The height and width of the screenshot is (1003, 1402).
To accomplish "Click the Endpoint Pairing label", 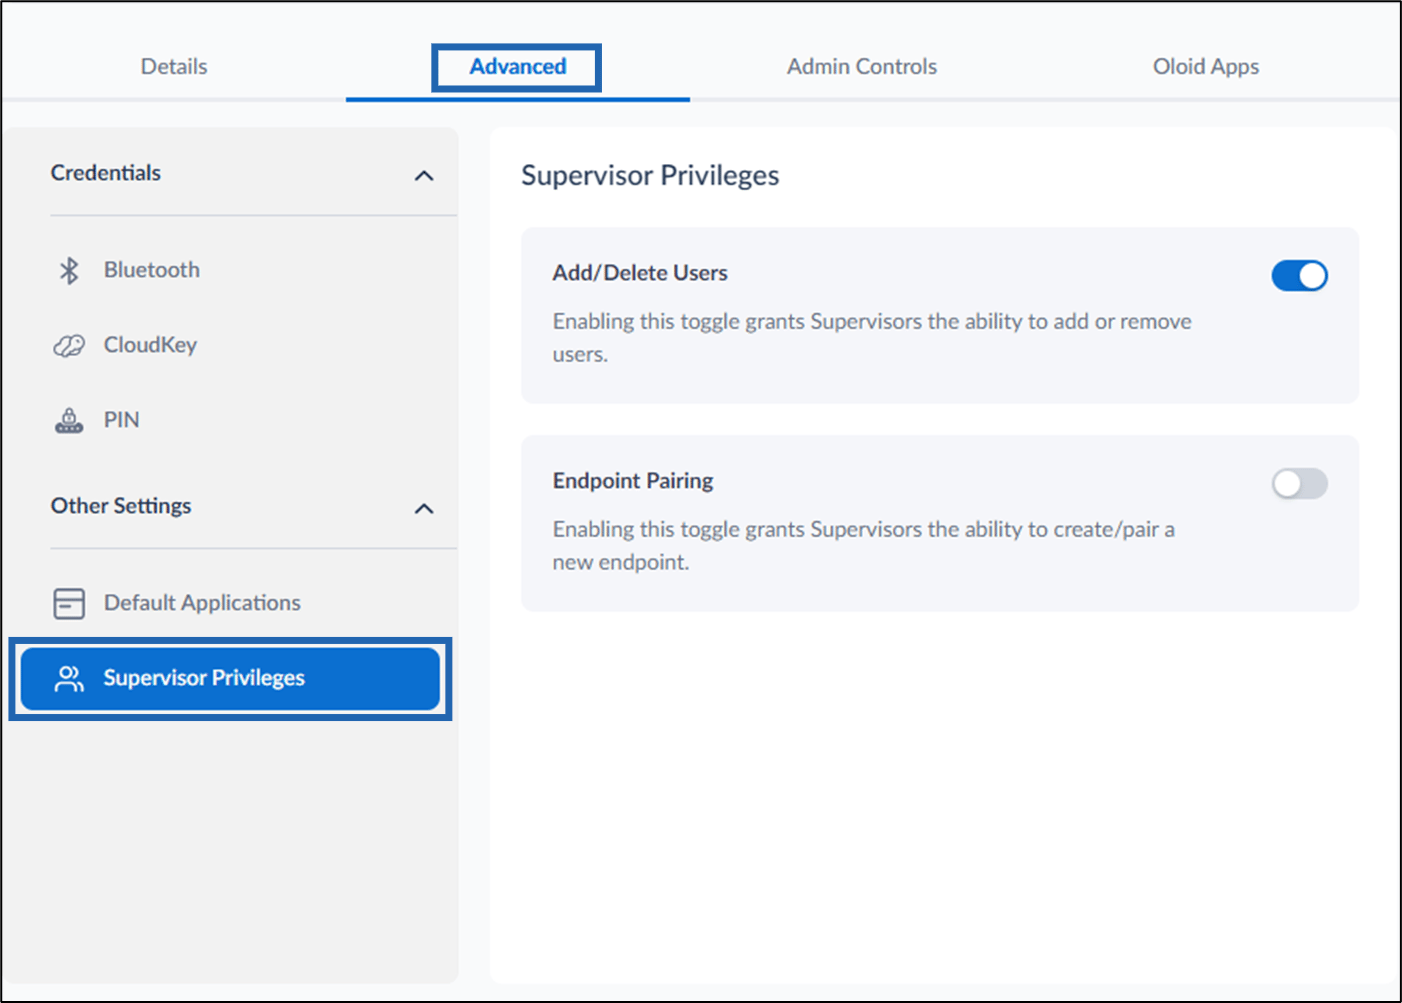I will (633, 481).
